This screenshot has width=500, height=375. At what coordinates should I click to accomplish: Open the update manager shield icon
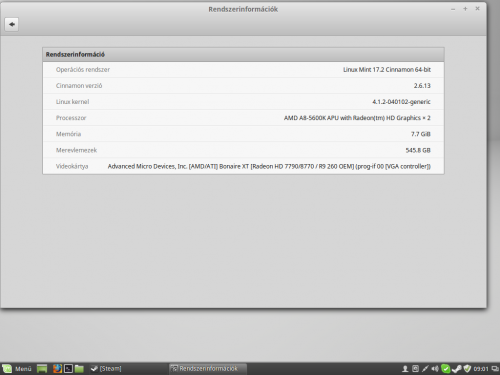(467, 369)
